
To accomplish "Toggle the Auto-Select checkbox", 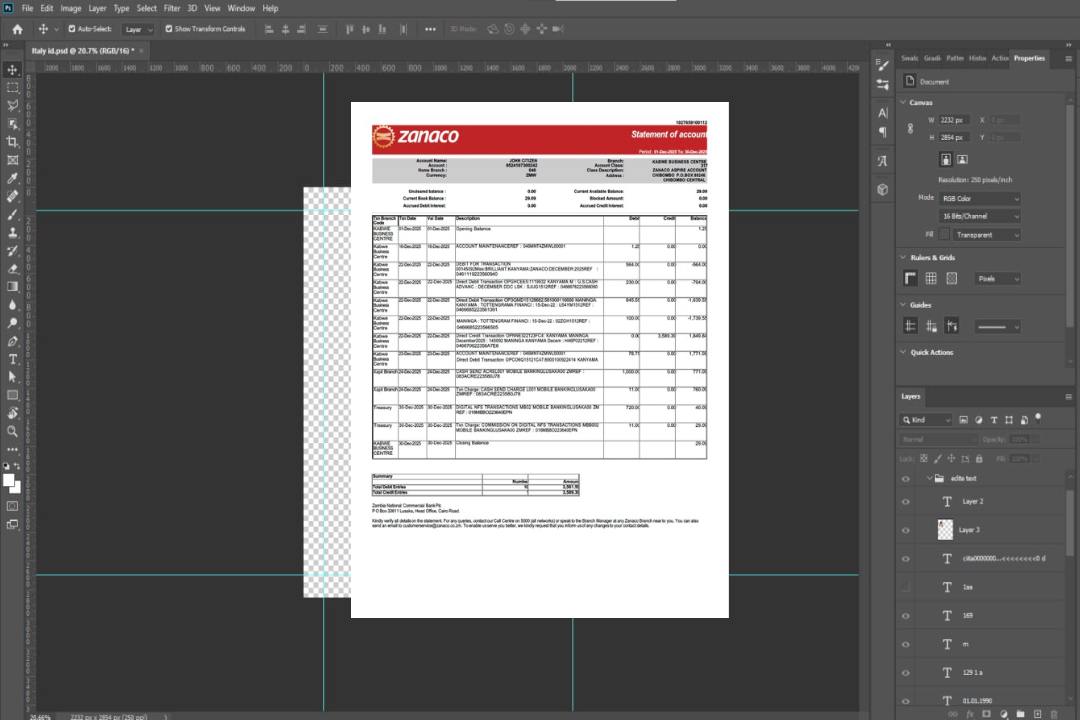I will 72,29.
